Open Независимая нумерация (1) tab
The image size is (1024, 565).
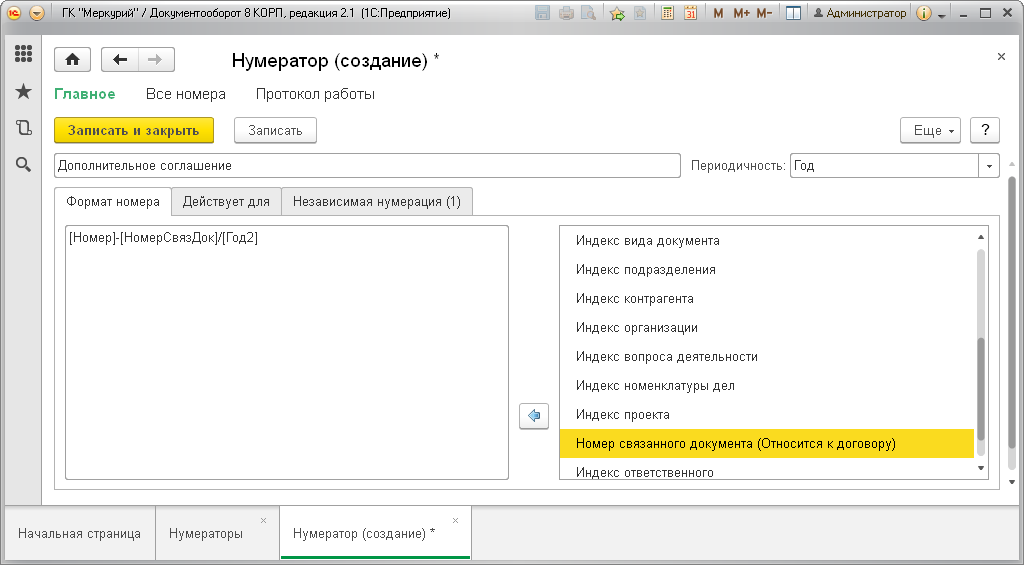coord(377,201)
